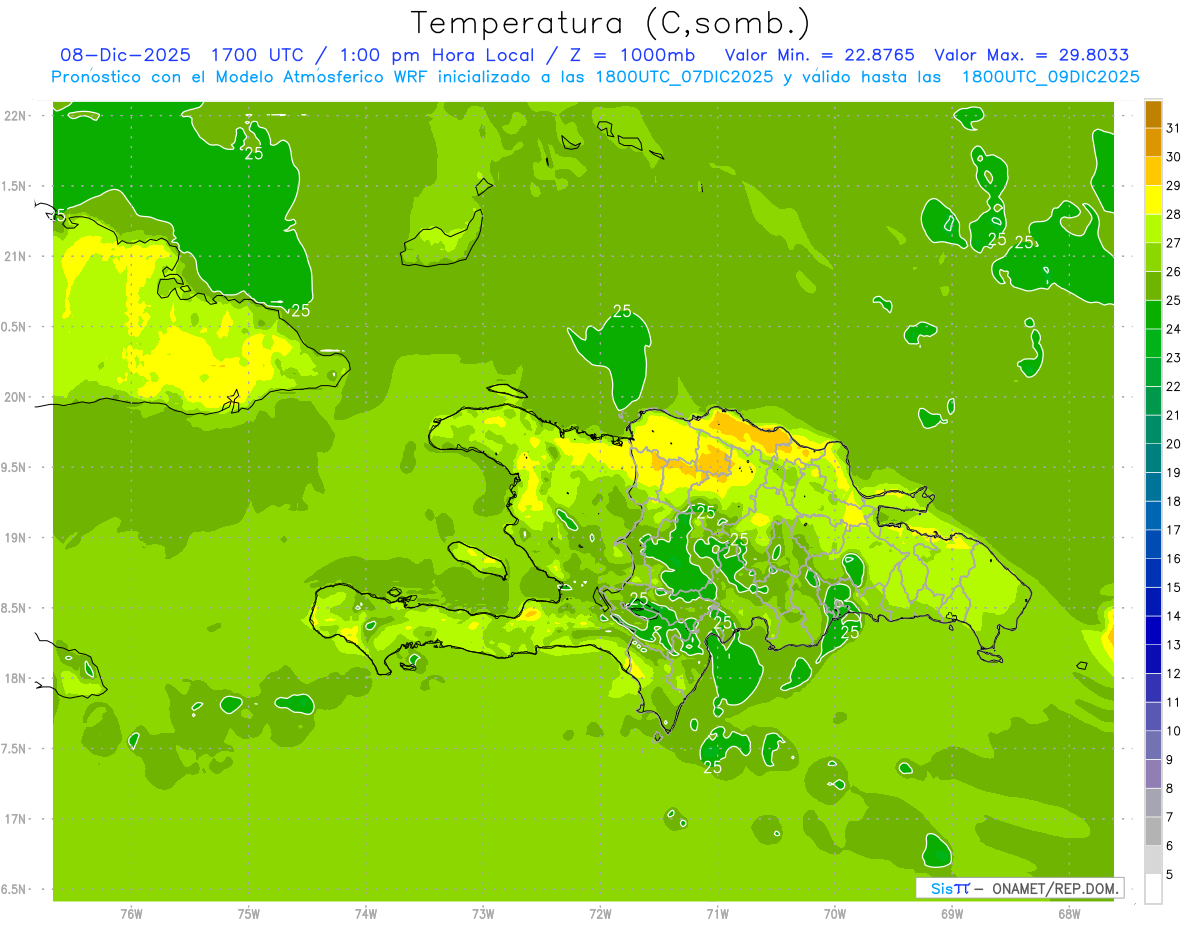Click the 68W longitude axis label
Screen dimensions: 1200x927
click(1068, 914)
